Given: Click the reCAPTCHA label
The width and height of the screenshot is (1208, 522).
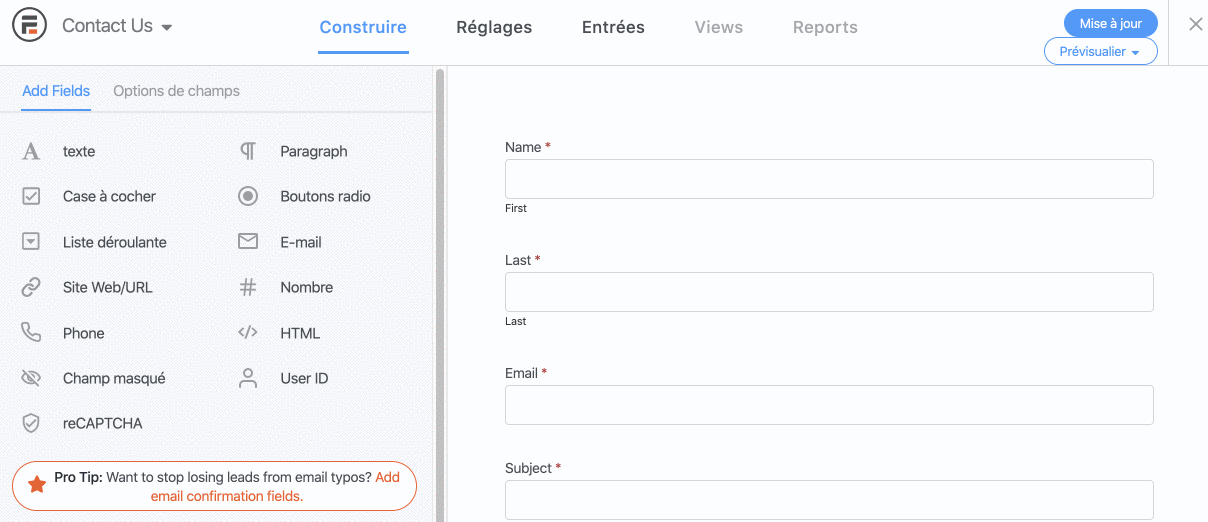Looking at the screenshot, I should 103,424.
